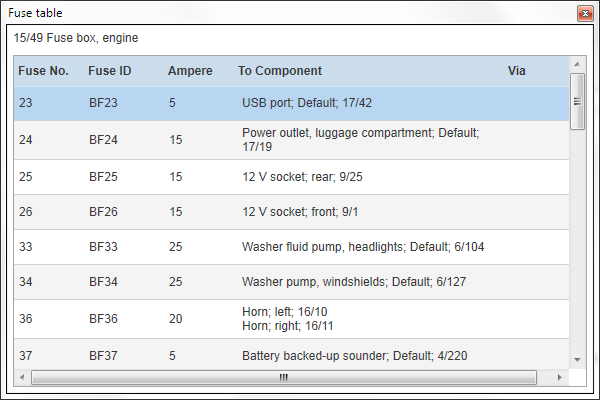Click the To Component column header
Viewport: 600px width, 400px height.
280,71
